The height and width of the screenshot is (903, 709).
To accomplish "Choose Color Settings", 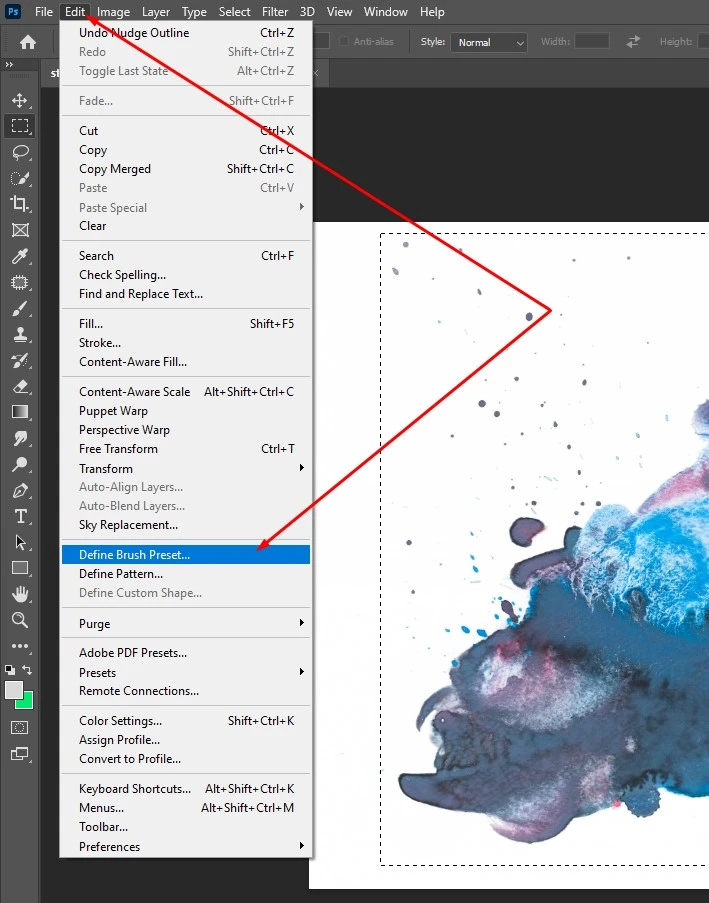I will [186, 720].
